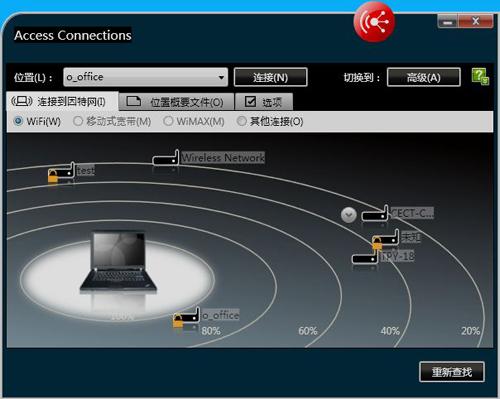Viewport: 500px width, 399px height.
Task: Click the 20% signal ring label
Action: pyautogui.click(x=470, y=331)
